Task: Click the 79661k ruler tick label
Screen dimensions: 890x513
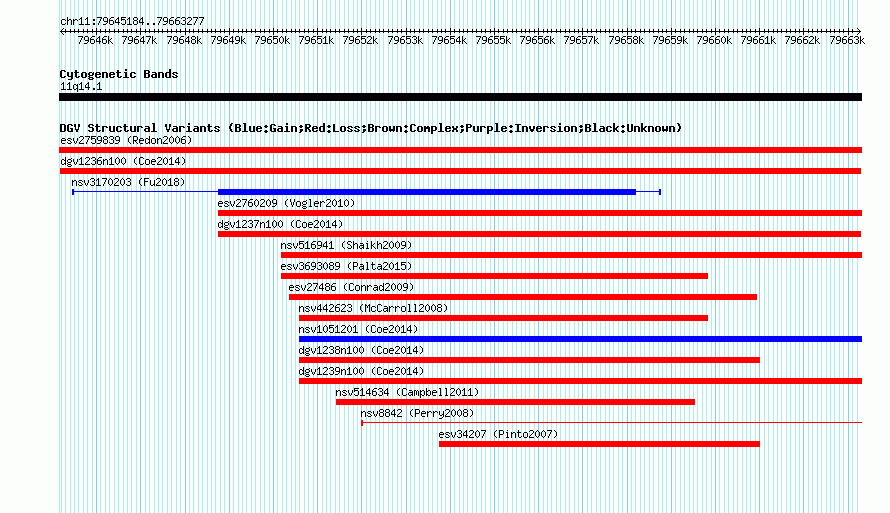Action: point(758,40)
